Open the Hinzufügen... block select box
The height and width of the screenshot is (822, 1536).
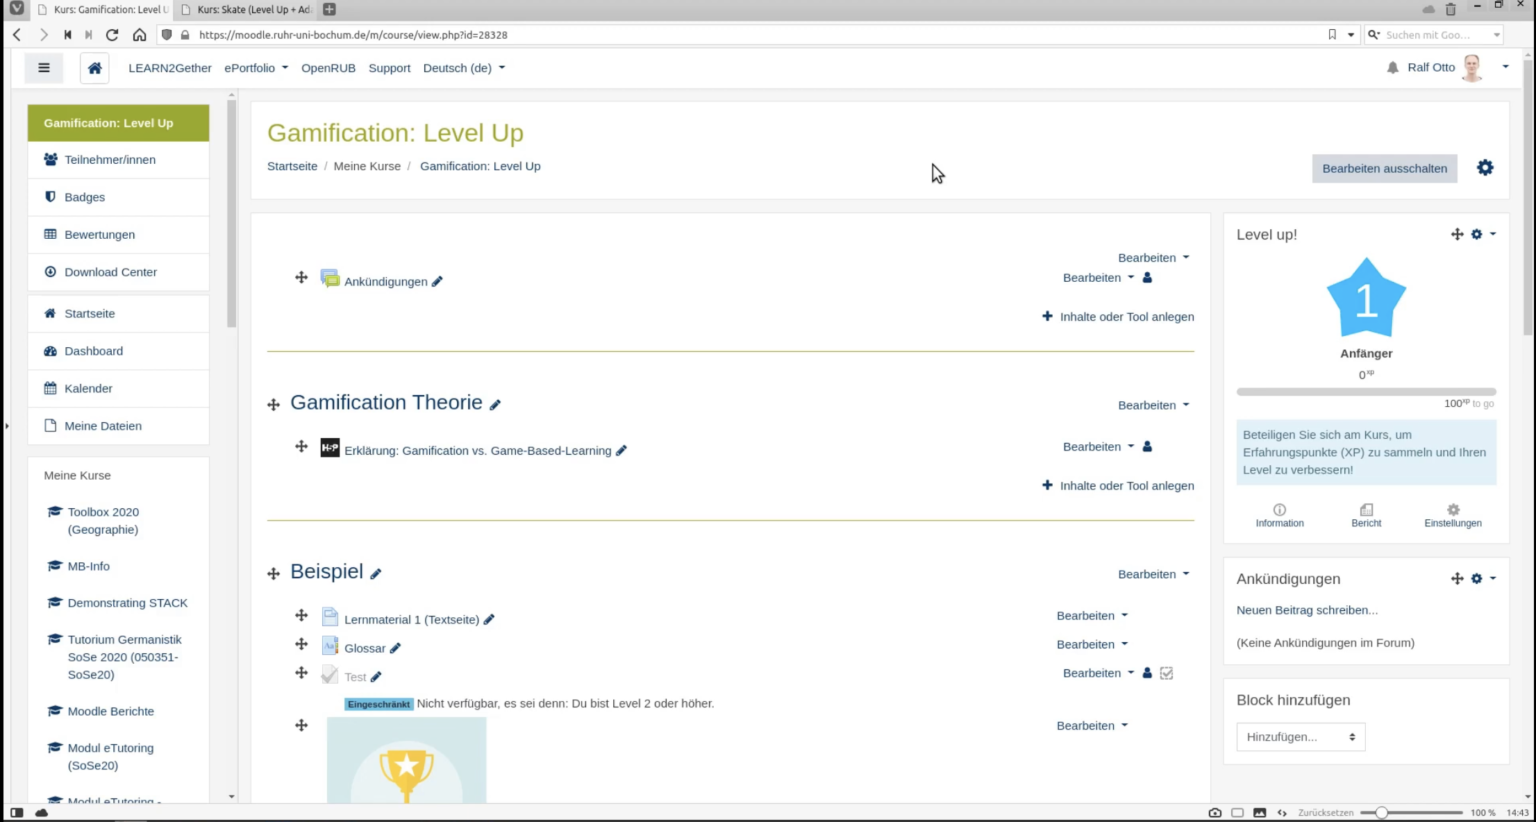point(1300,737)
